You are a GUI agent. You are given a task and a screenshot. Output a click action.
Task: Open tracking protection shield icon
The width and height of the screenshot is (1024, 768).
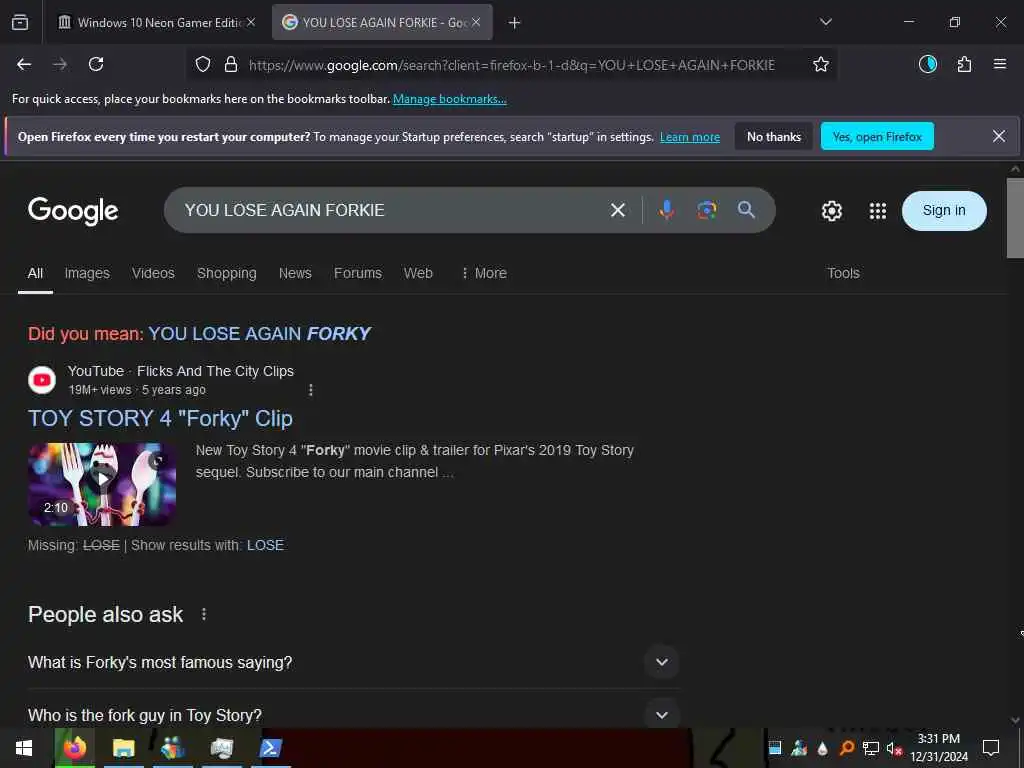click(203, 65)
